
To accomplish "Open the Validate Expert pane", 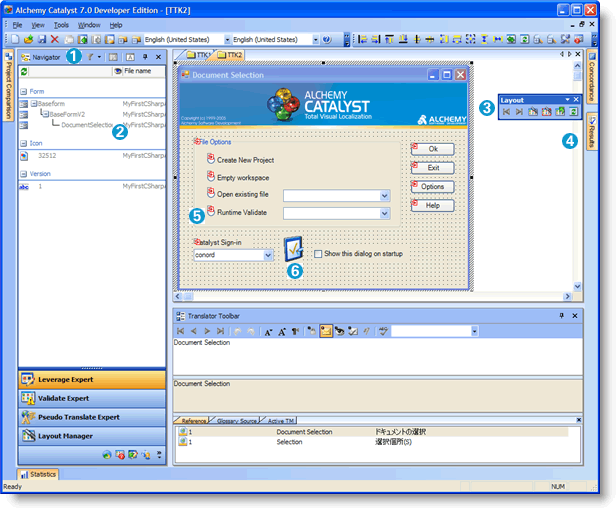I will [x=92, y=398].
